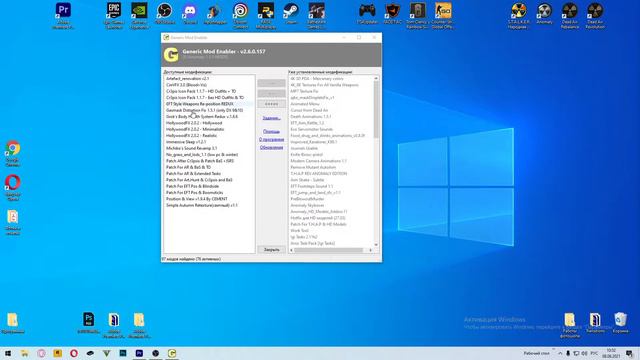Open the notification center icon
Screen dimensions: 640x360
point(629,353)
